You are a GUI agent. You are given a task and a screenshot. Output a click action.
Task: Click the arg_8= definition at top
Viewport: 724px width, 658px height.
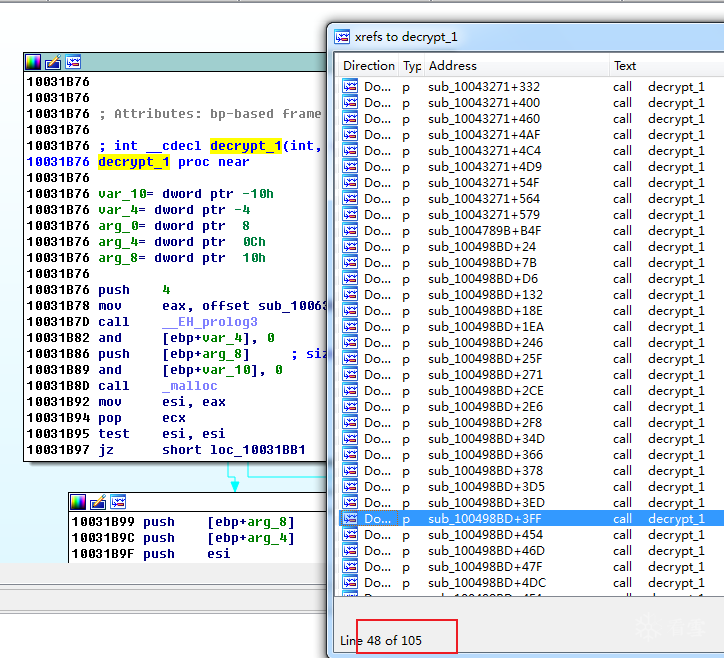click(182, 258)
